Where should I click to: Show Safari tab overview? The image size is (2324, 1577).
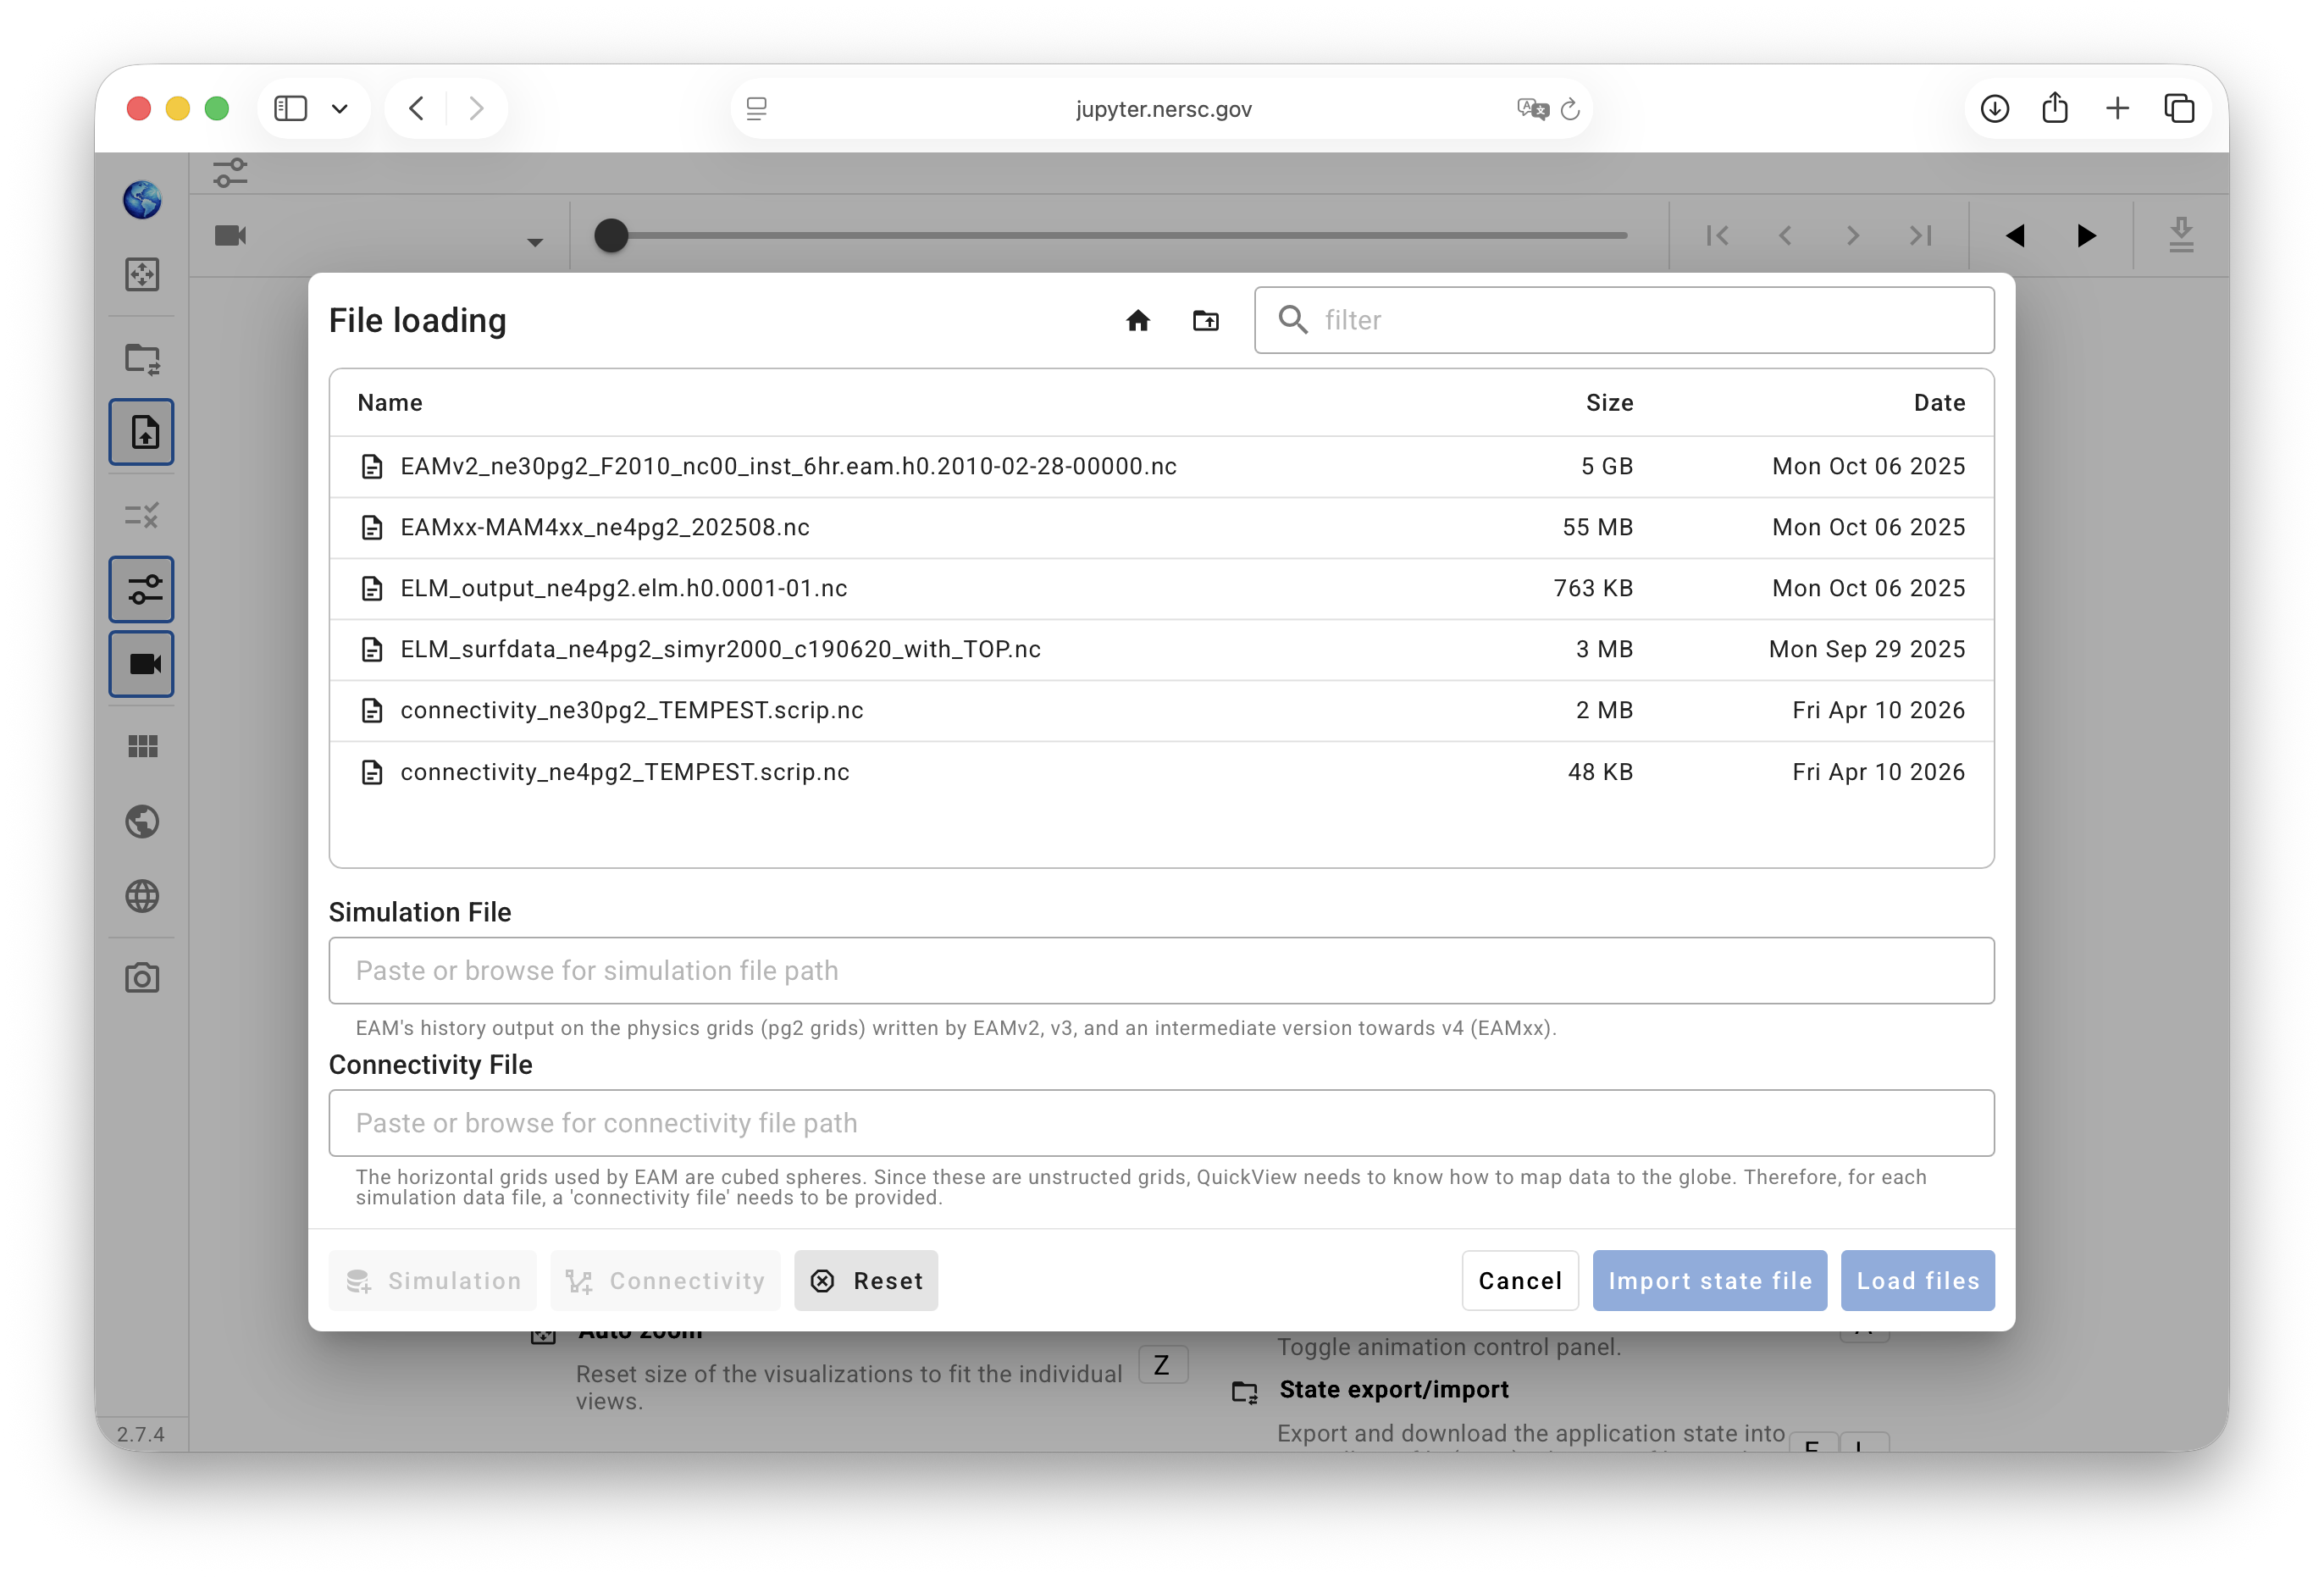point(2180,108)
